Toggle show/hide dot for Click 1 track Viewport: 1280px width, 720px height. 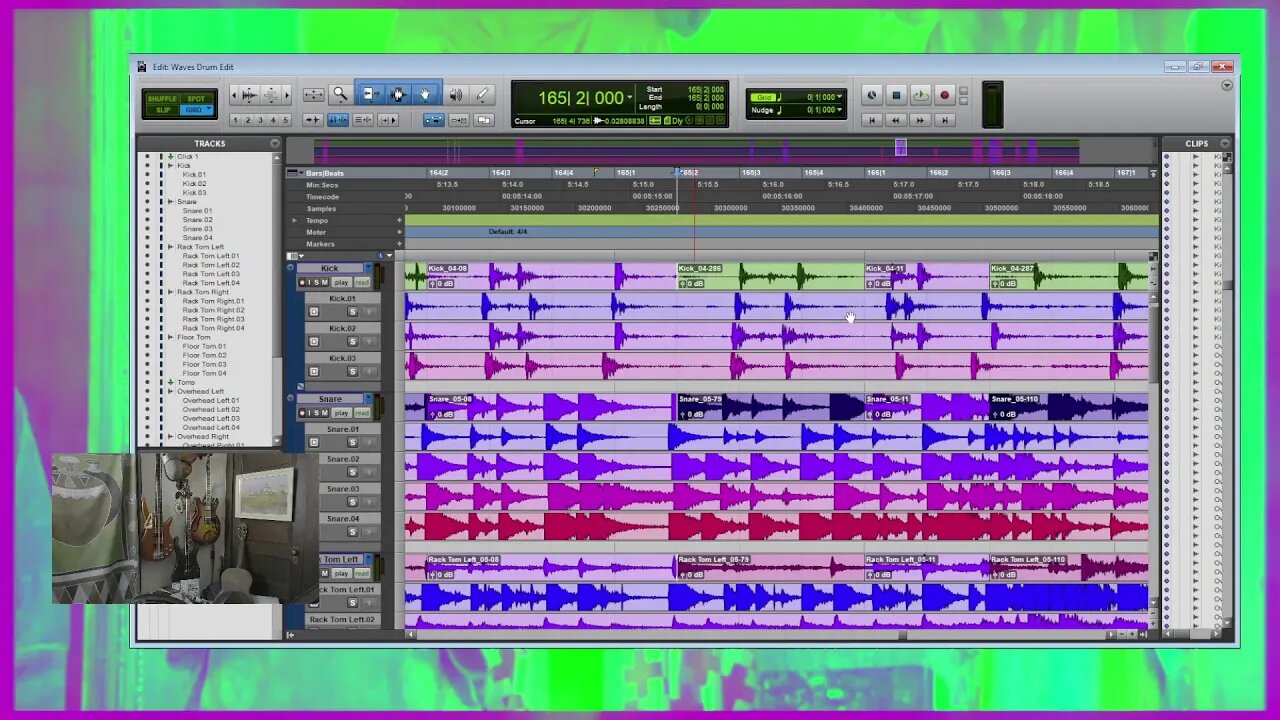pos(148,157)
